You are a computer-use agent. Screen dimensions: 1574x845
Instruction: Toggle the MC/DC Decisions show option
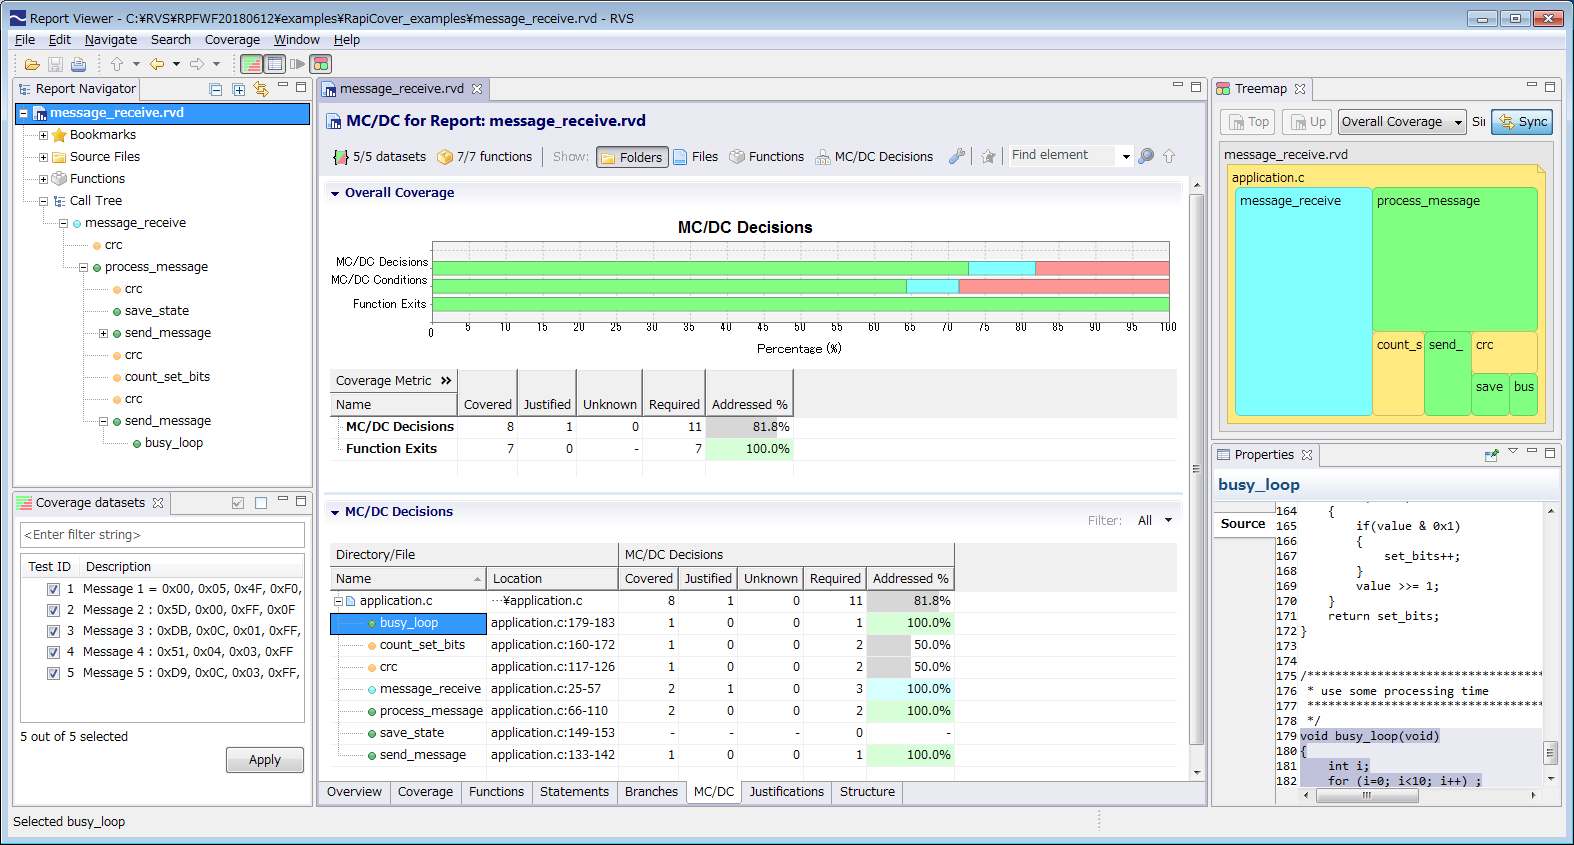(874, 157)
